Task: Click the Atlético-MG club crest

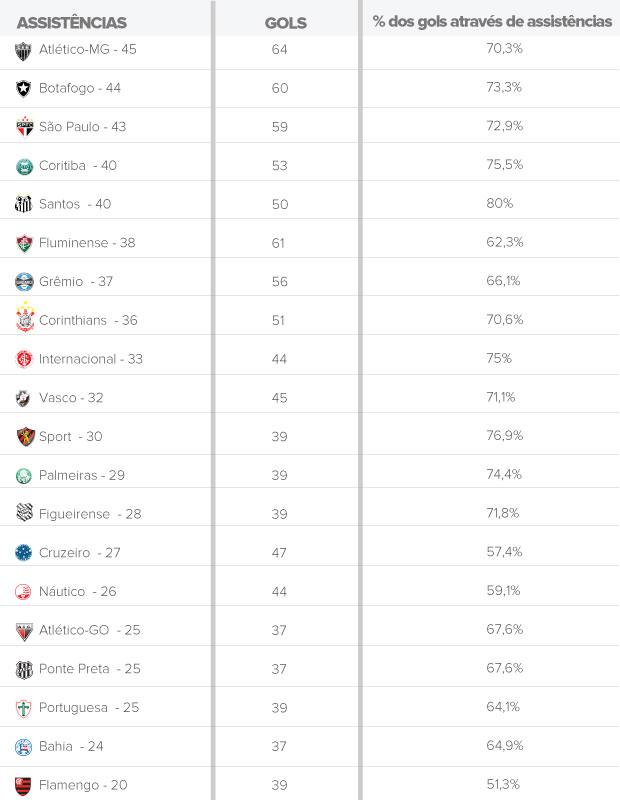Action: [24, 50]
